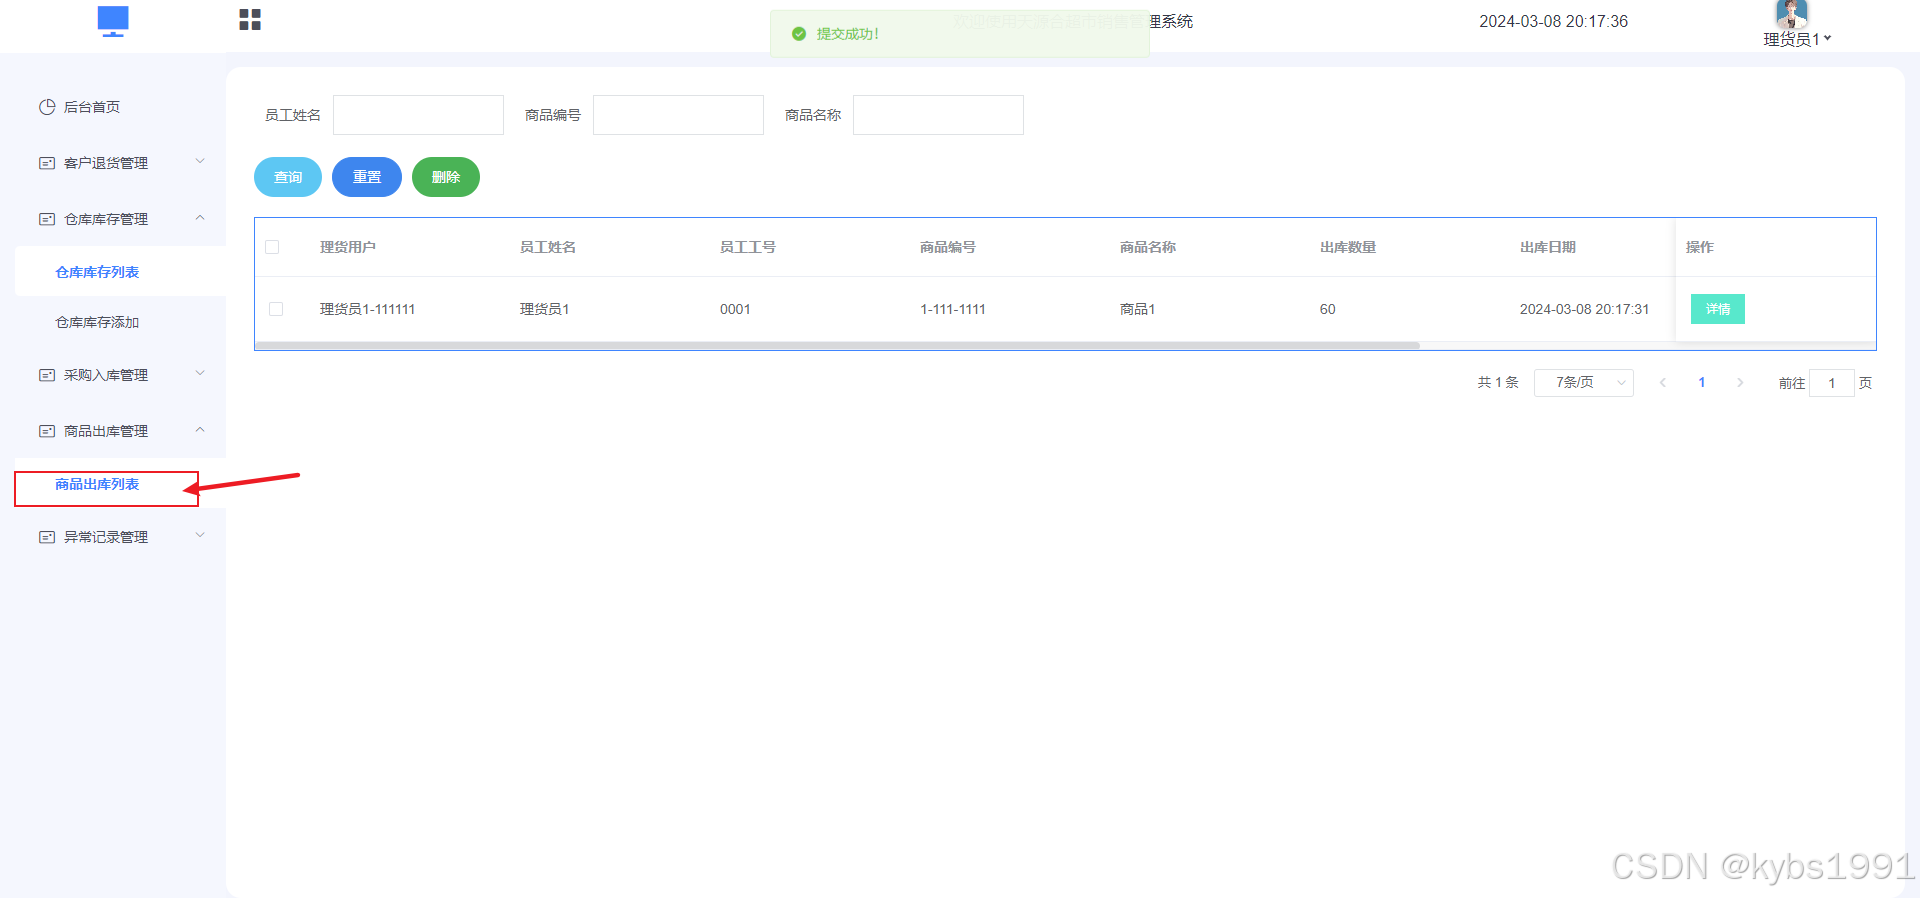1920x898 pixels.
Task: Click the 采购入库管理 menu icon
Action: pyautogui.click(x=47, y=375)
